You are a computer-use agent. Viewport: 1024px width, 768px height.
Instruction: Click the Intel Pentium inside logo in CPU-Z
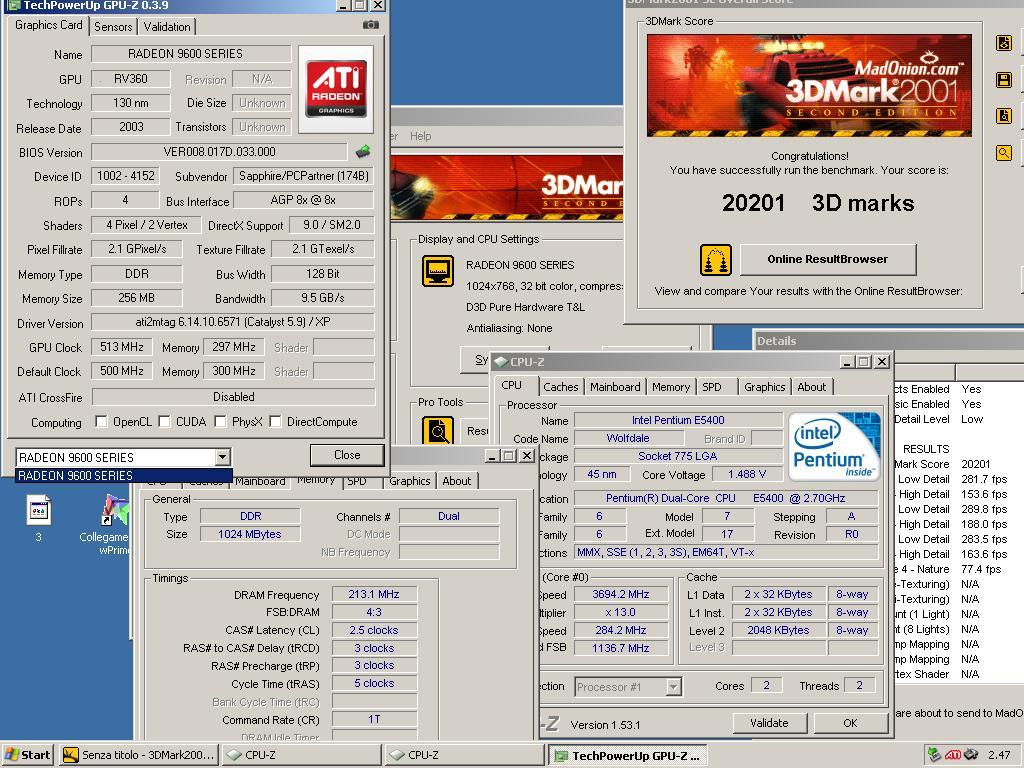(833, 447)
